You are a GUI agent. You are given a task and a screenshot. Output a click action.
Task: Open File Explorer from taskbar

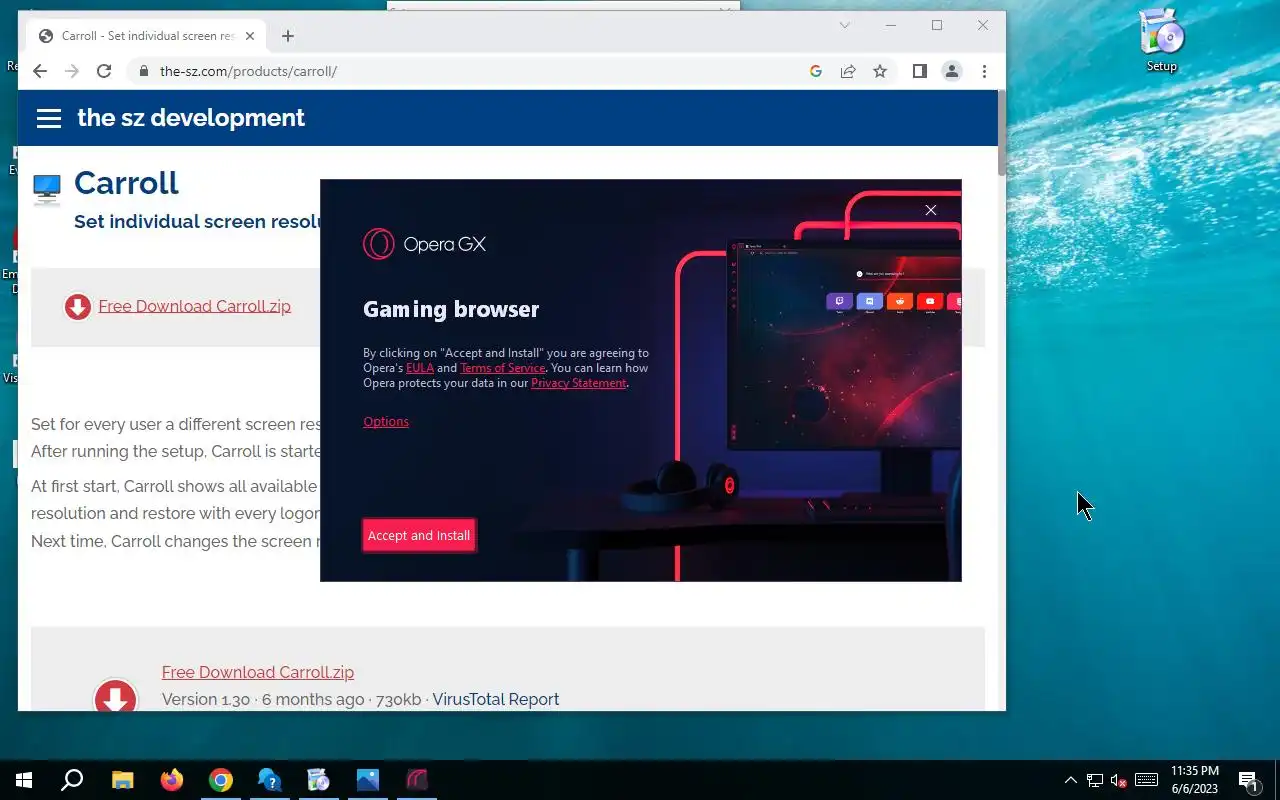click(x=122, y=780)
